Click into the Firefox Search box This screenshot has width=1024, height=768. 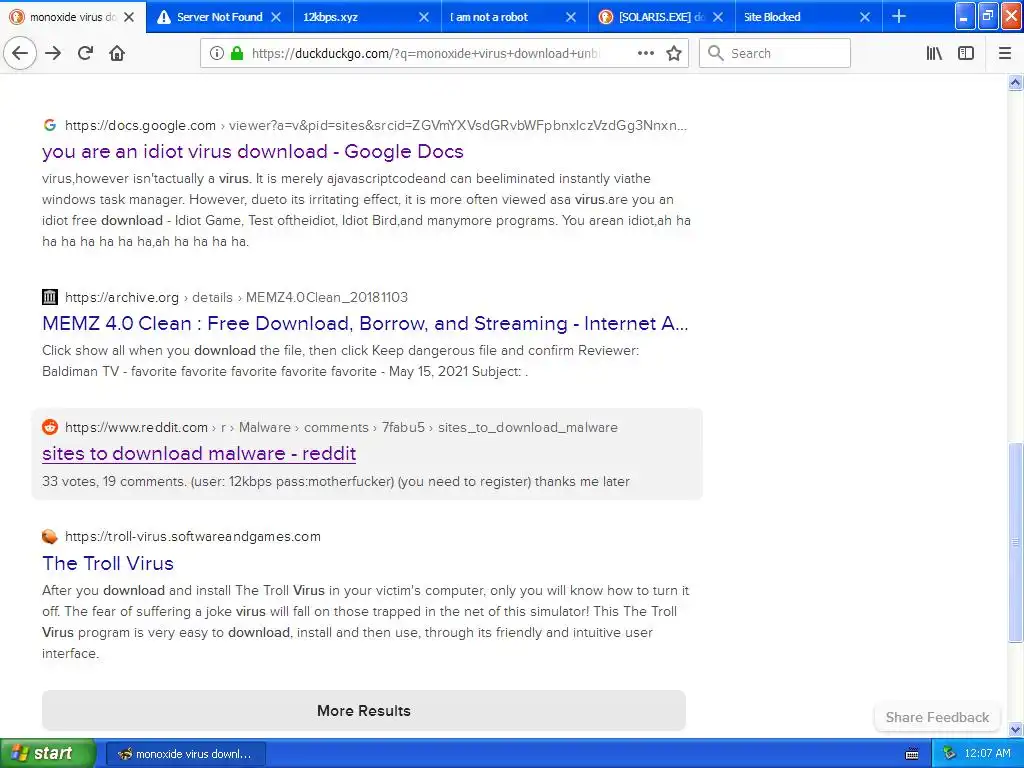(x=775, y=53)
